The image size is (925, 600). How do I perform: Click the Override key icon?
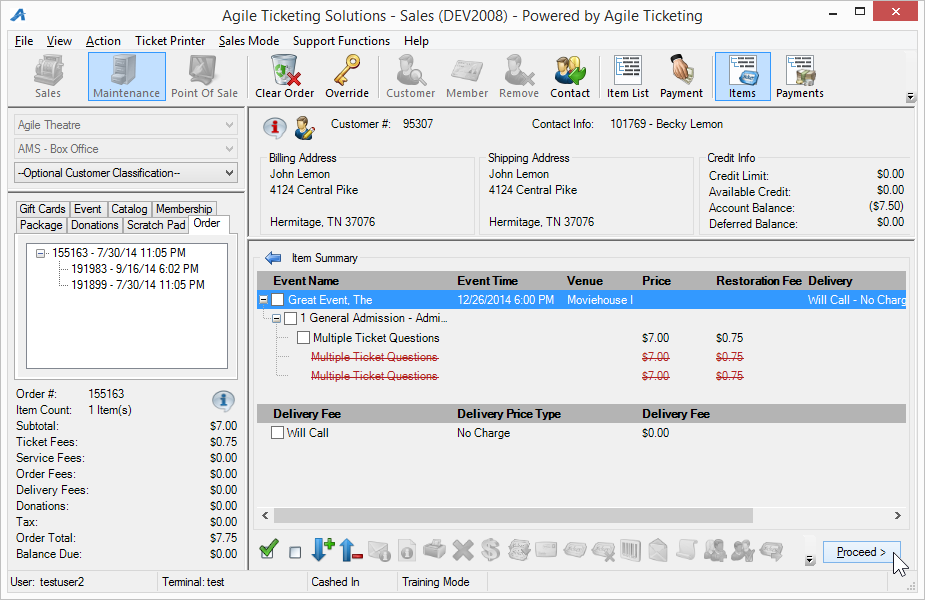(347, 77)
